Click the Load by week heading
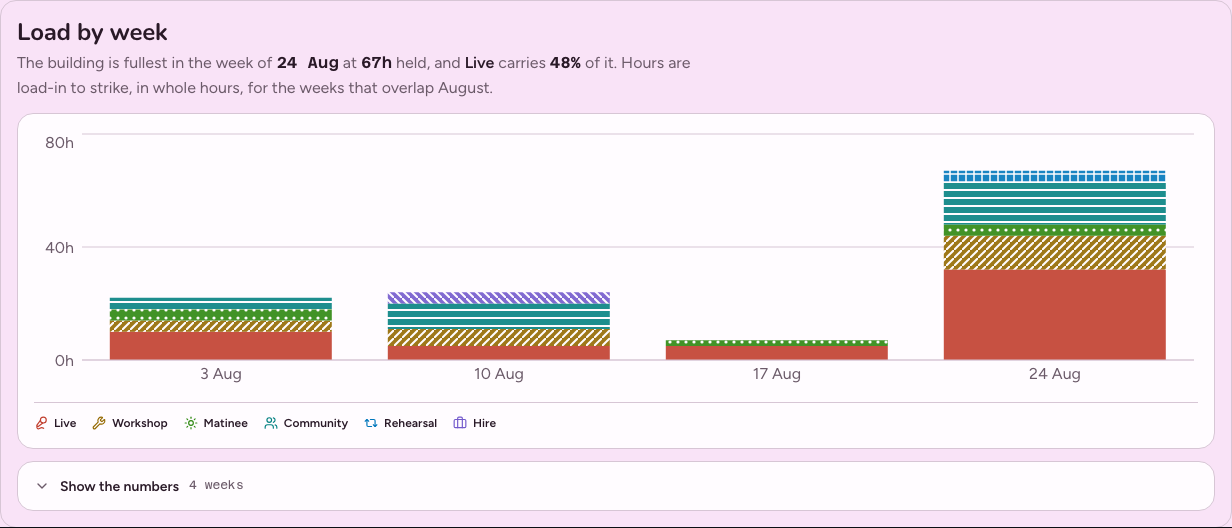Screen dimensions: 1232x528 93,33
